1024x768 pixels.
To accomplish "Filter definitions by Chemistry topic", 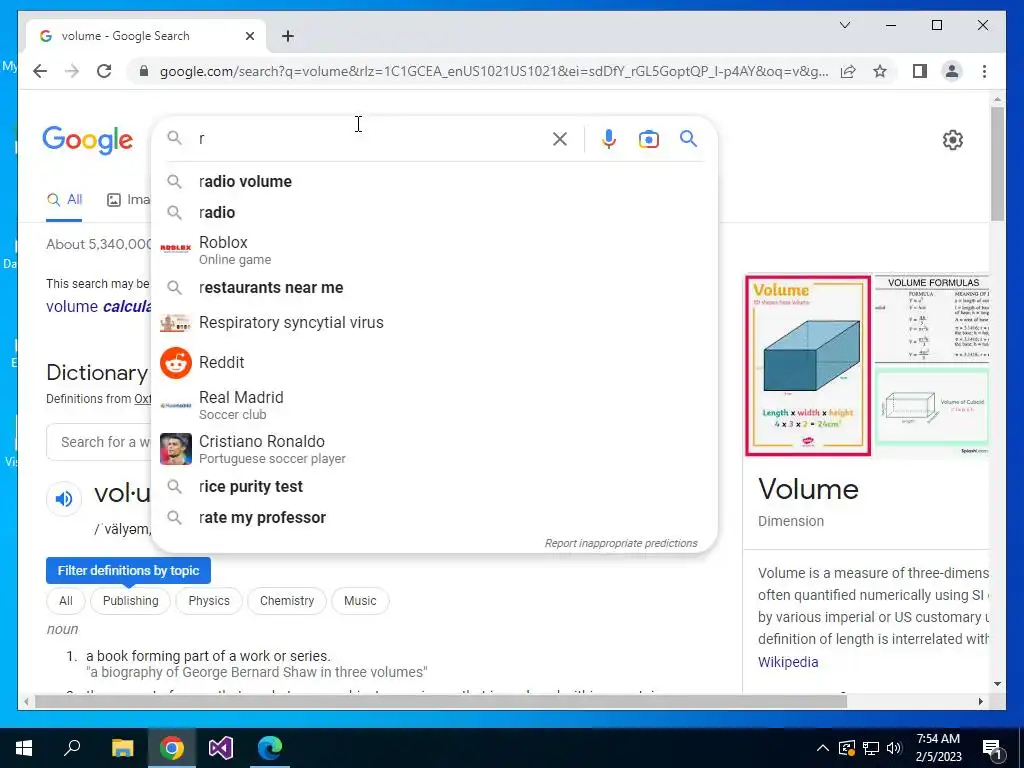I will click(287, 601).
